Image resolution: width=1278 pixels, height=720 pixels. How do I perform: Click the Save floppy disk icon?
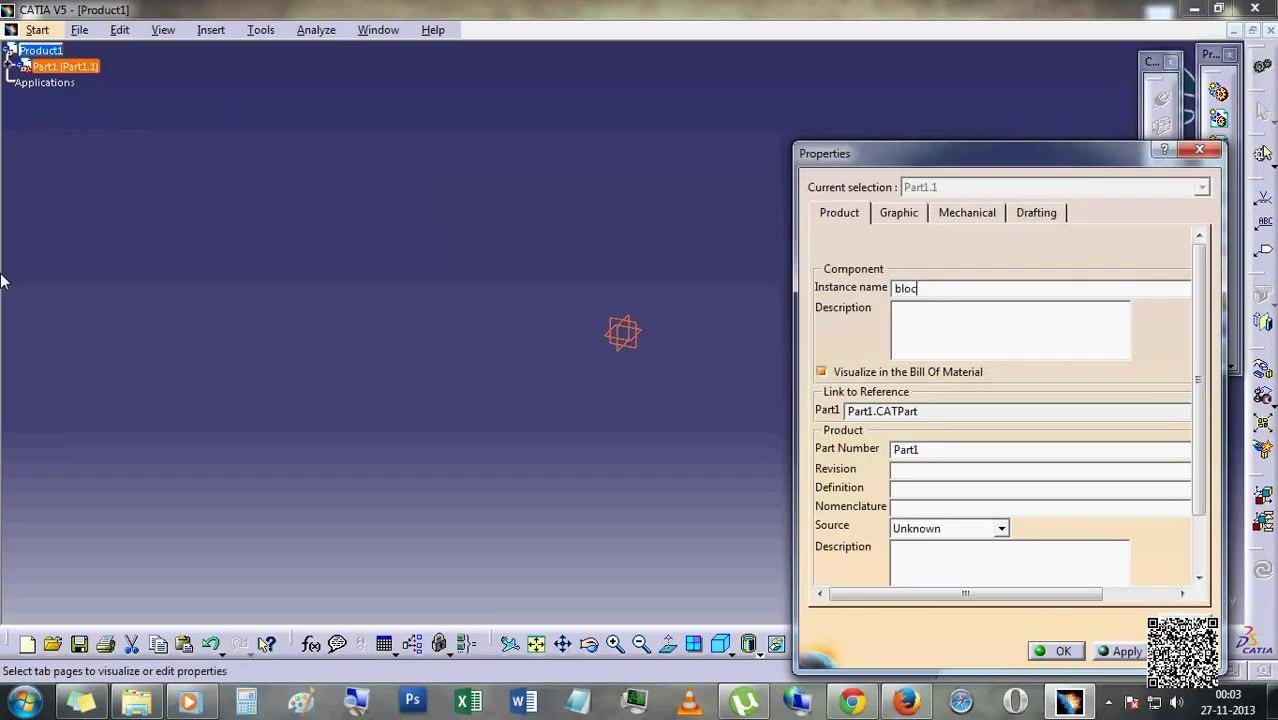click(79, 645)
